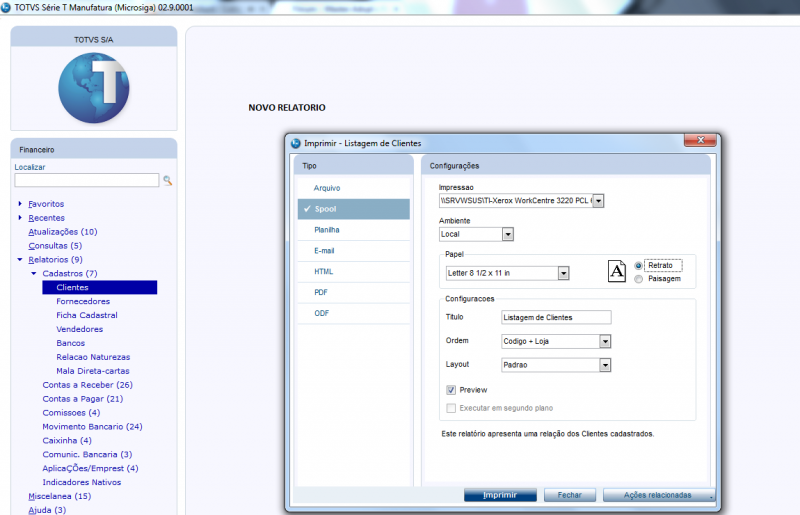
Task: Click the Localizar search field
Action: 87,180
